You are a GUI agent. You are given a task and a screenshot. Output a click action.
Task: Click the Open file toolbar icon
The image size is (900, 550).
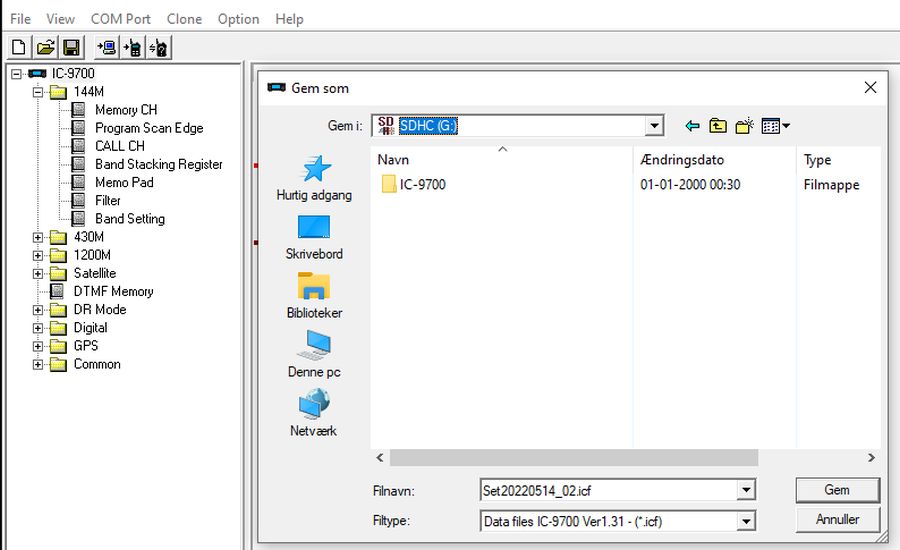pyautogui.click(x=45, y=47)
